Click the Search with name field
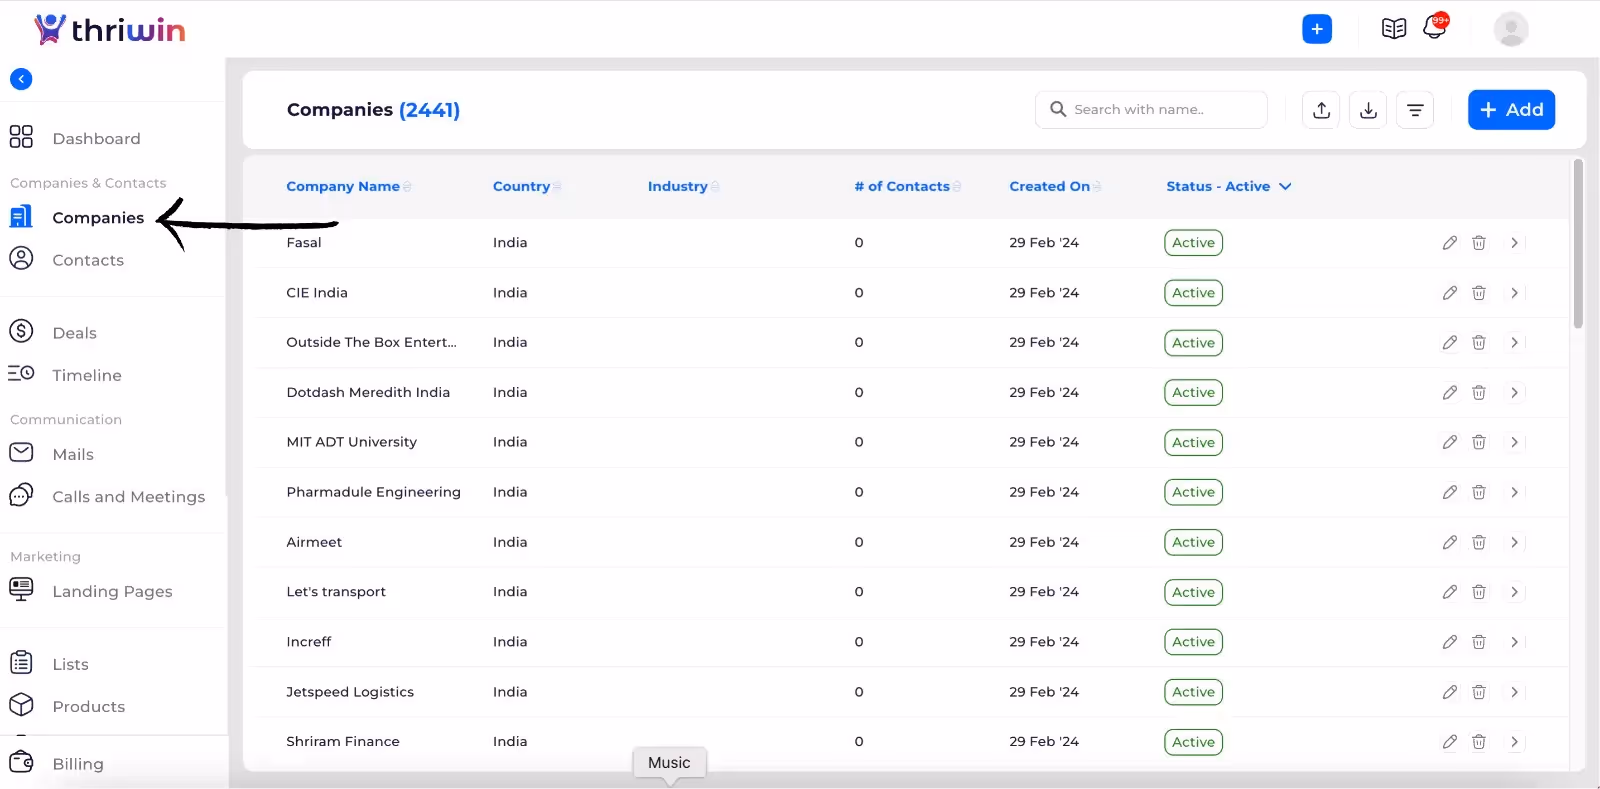Screen dimensions: 1600x789 pyautogui.click(x=1151, y=110)
